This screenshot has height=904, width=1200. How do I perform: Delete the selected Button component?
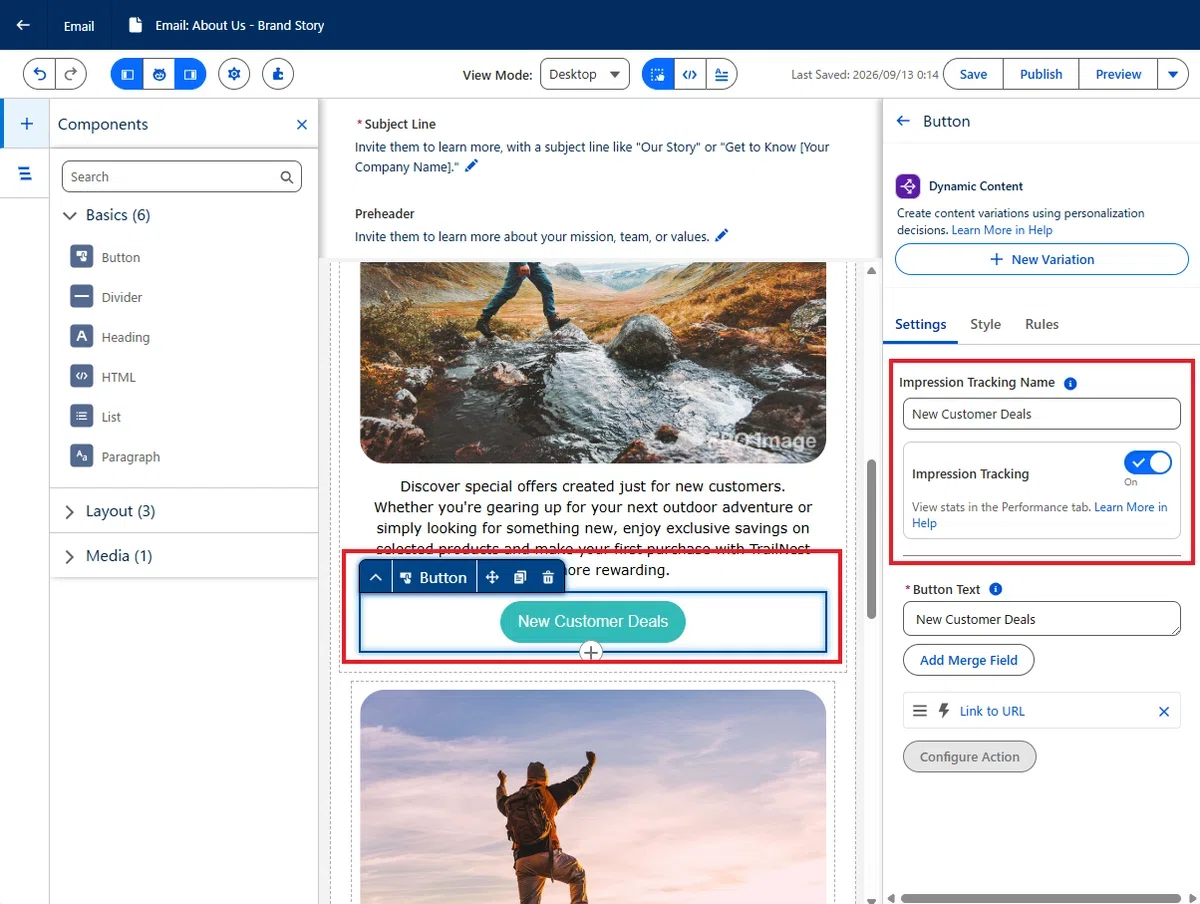548,577
